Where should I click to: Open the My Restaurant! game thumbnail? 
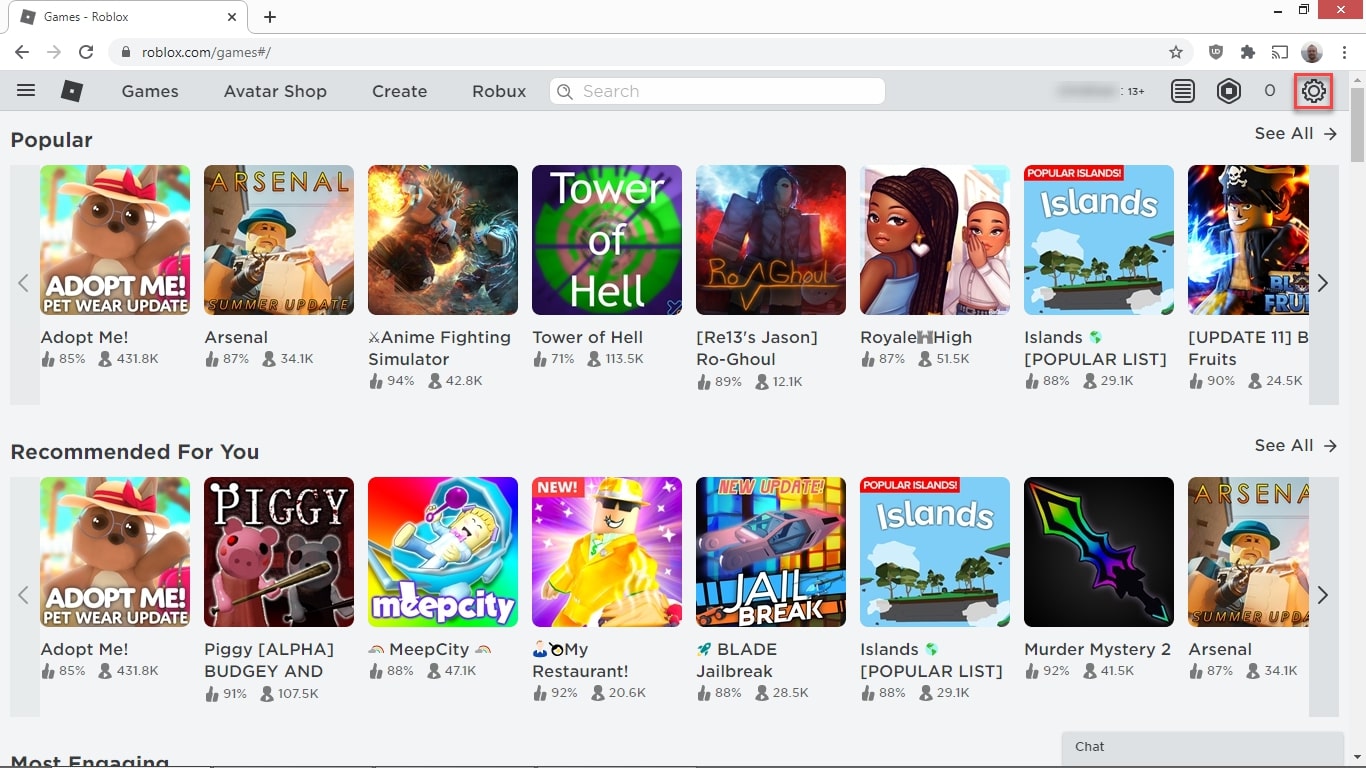607,552
